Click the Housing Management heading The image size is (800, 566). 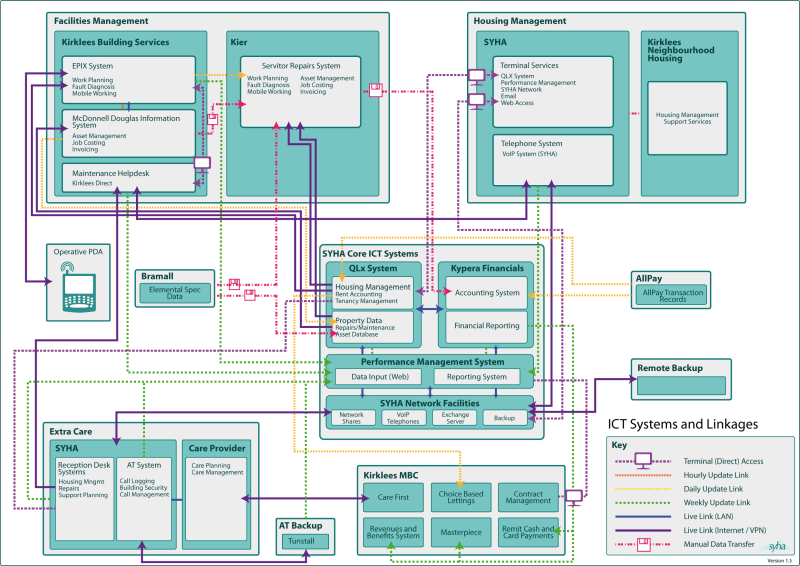(520, 21)
